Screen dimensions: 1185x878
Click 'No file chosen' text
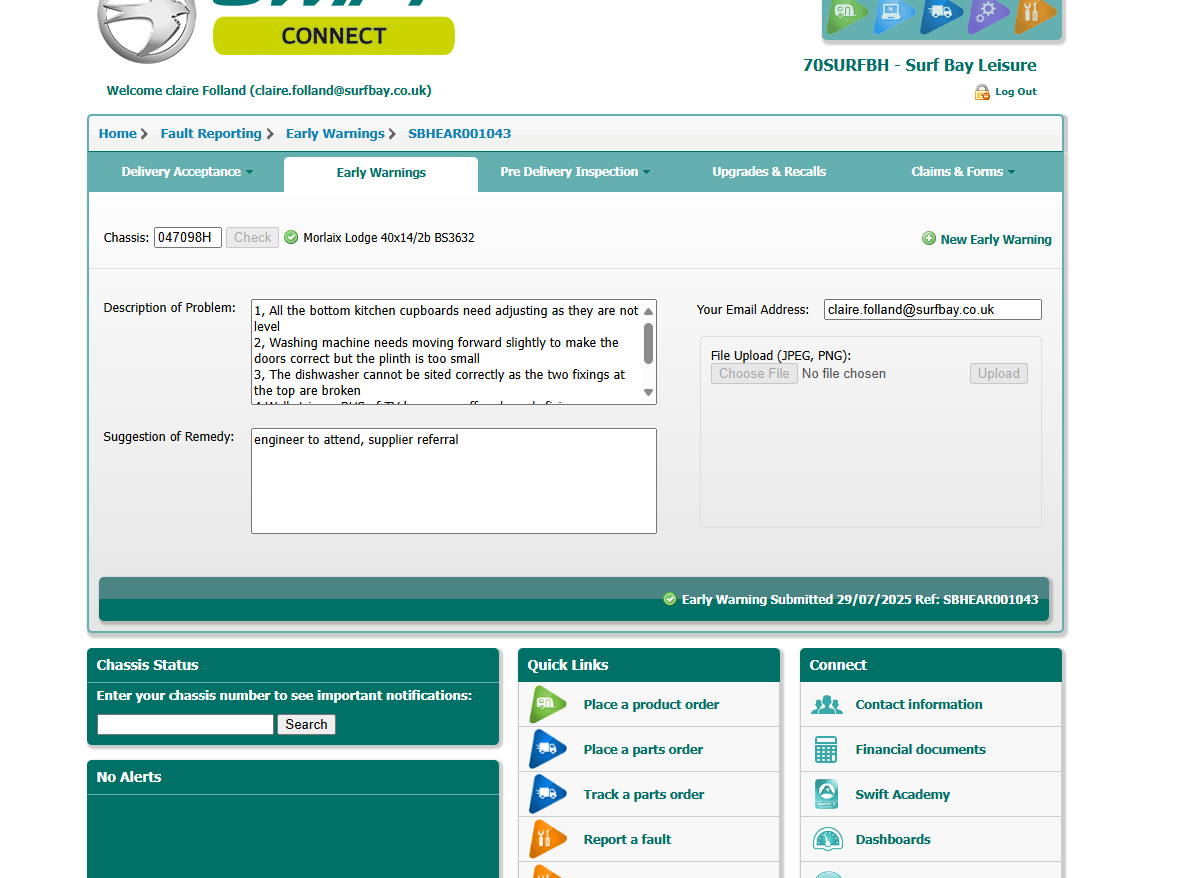843,373
